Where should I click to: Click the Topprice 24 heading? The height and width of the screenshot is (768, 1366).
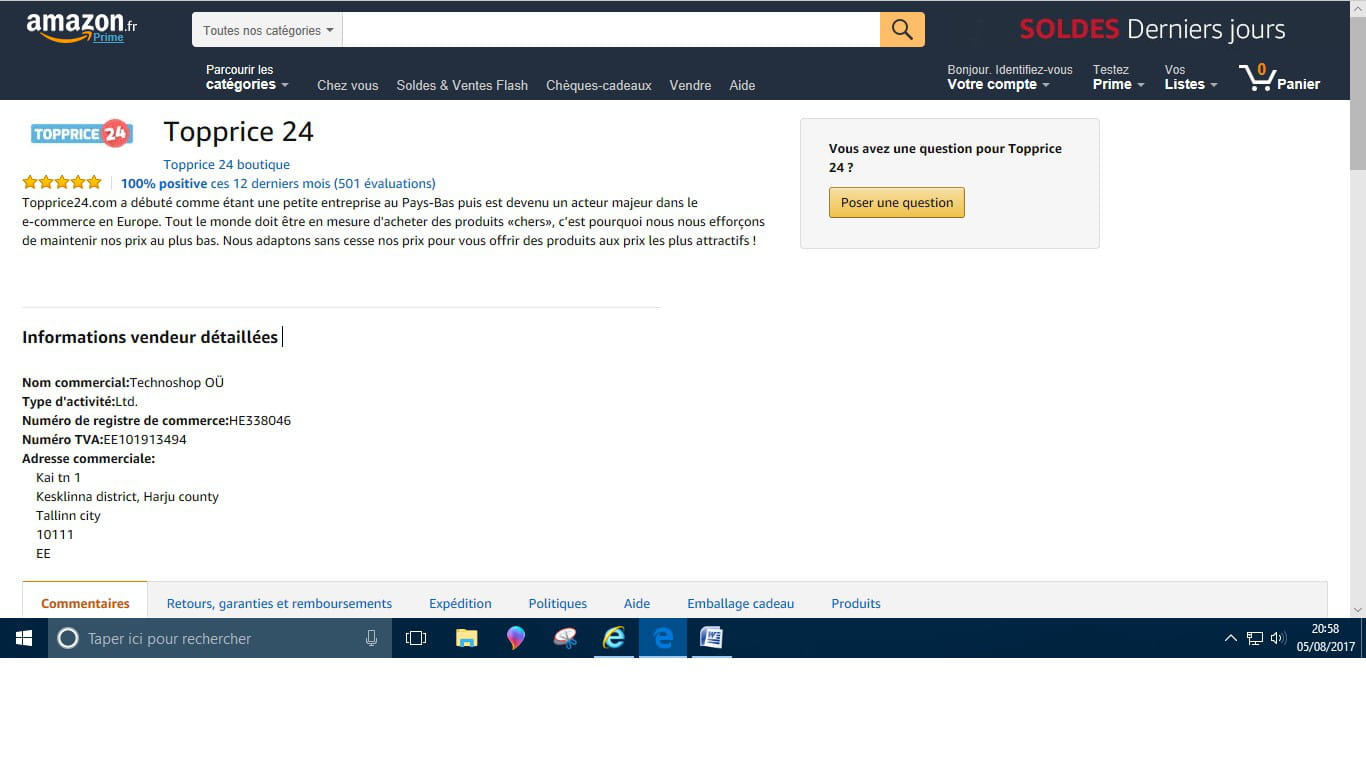239,131
